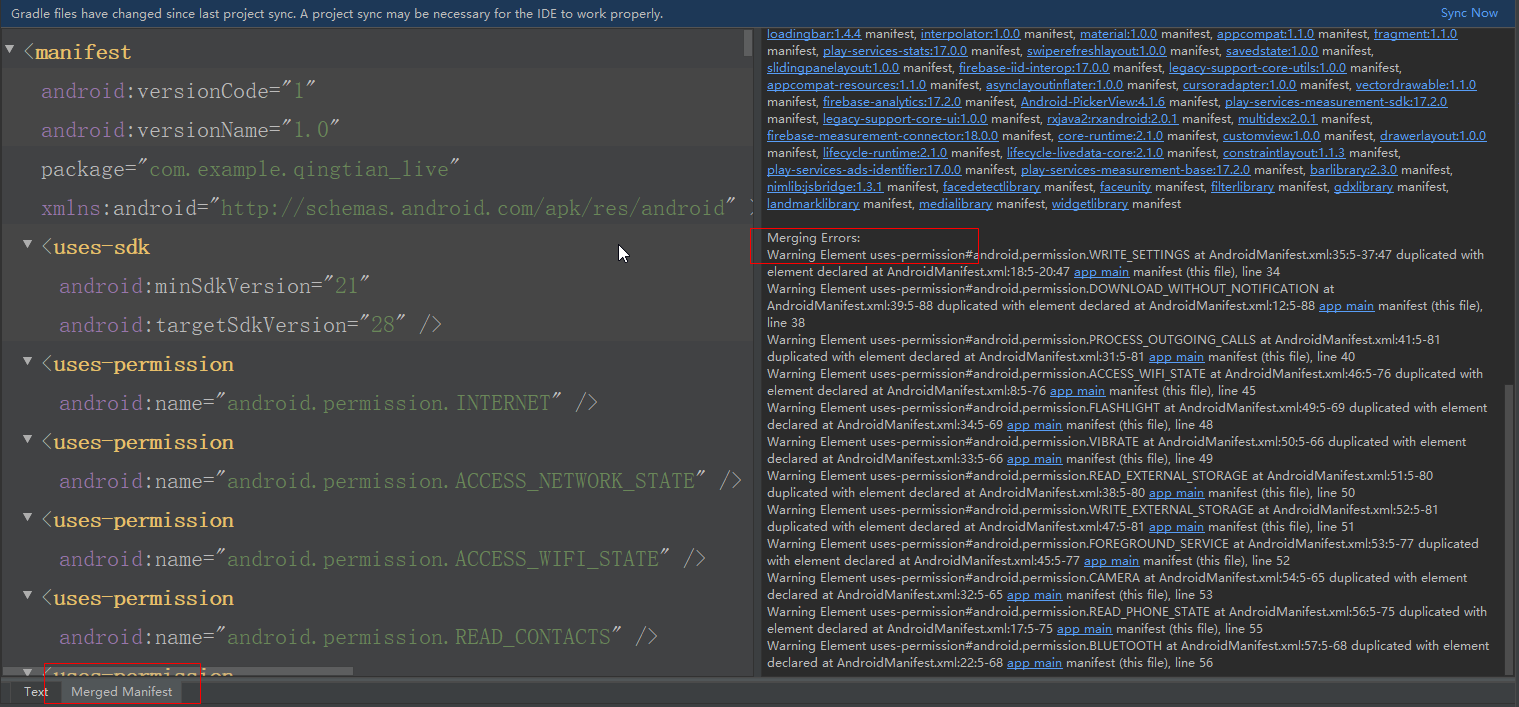Open the firebase-analytics:17.2.0 manifest link
This screenshot has width=1519, height=707.
(x=890, y=101)
